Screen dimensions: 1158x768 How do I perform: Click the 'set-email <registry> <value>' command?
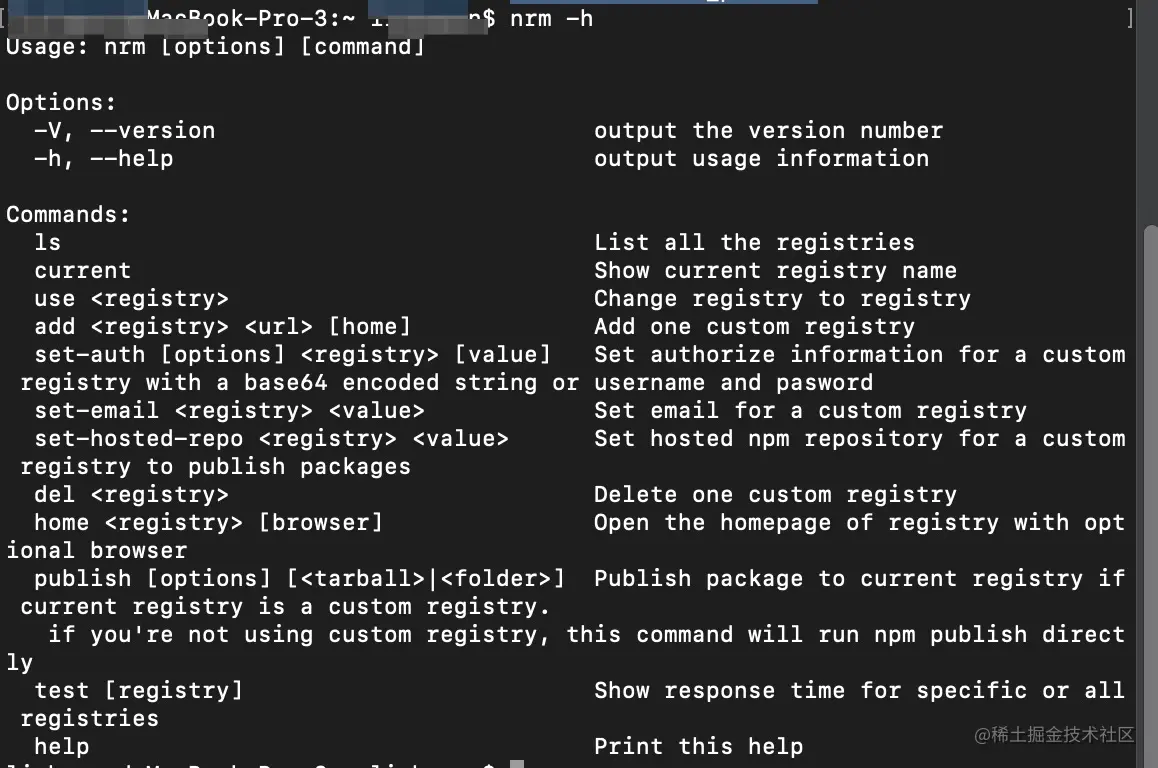click(x=229, y=411)
